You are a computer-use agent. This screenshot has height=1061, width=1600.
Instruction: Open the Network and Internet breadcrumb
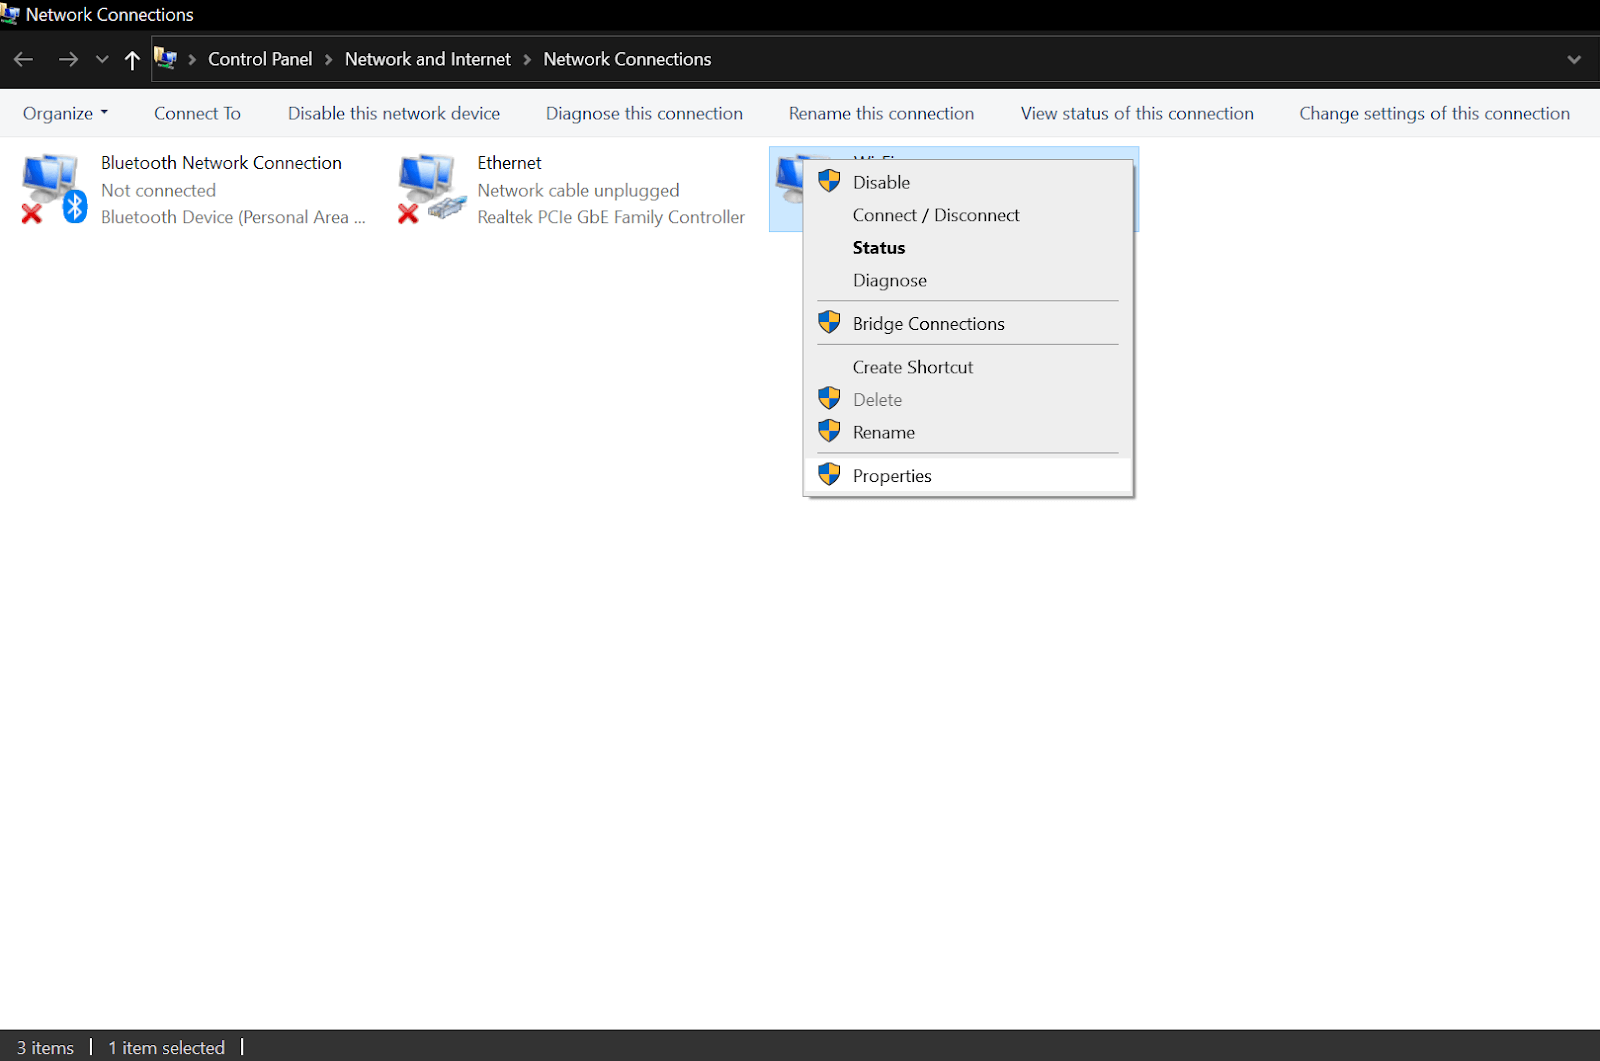(x=427, y=59)
